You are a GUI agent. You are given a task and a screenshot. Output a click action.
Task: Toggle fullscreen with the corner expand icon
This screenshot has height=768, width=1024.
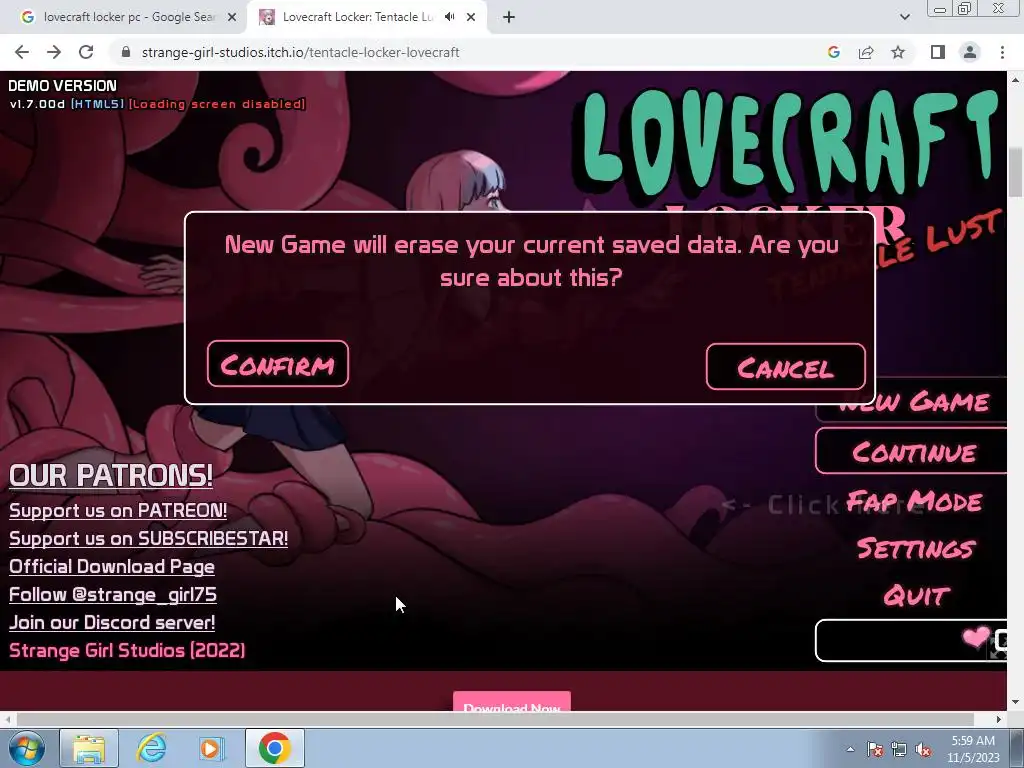[x=999, y=647]
